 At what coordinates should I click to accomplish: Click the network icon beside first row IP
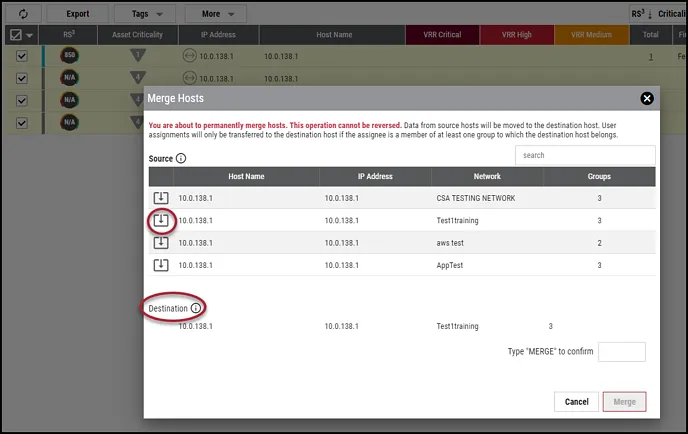190,56
